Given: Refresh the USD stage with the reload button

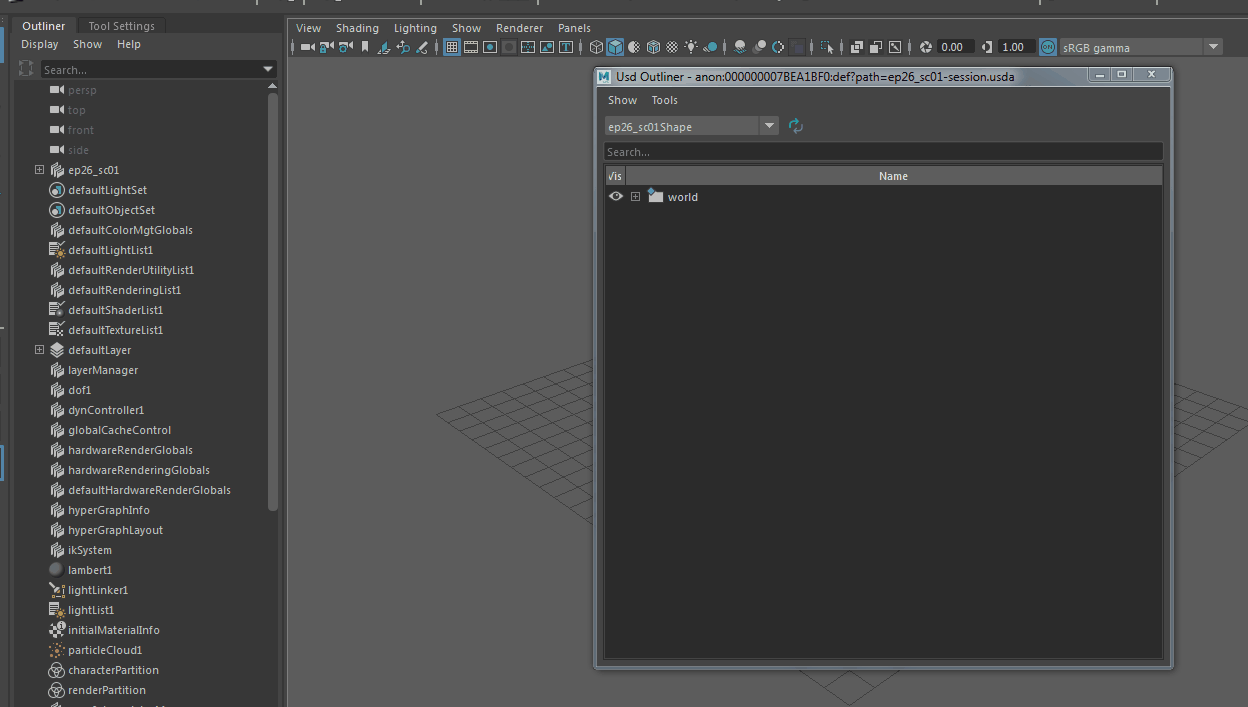Looking at the screenshot, I should pos(795,126).
